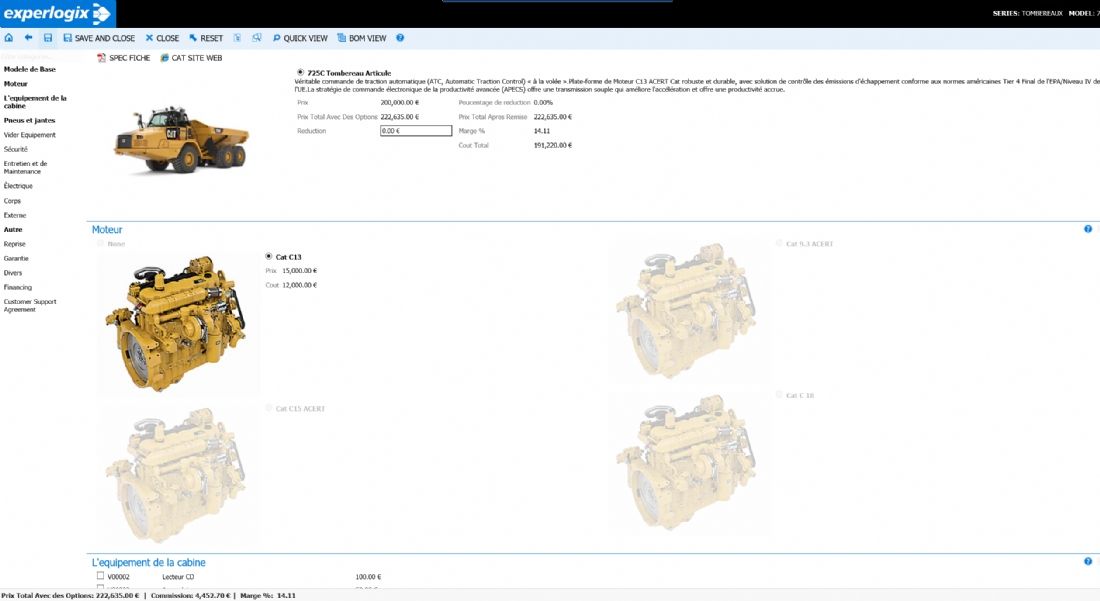Click status bar Prix Total Avec des Options

pyautogui.click(x=69, y=595)
